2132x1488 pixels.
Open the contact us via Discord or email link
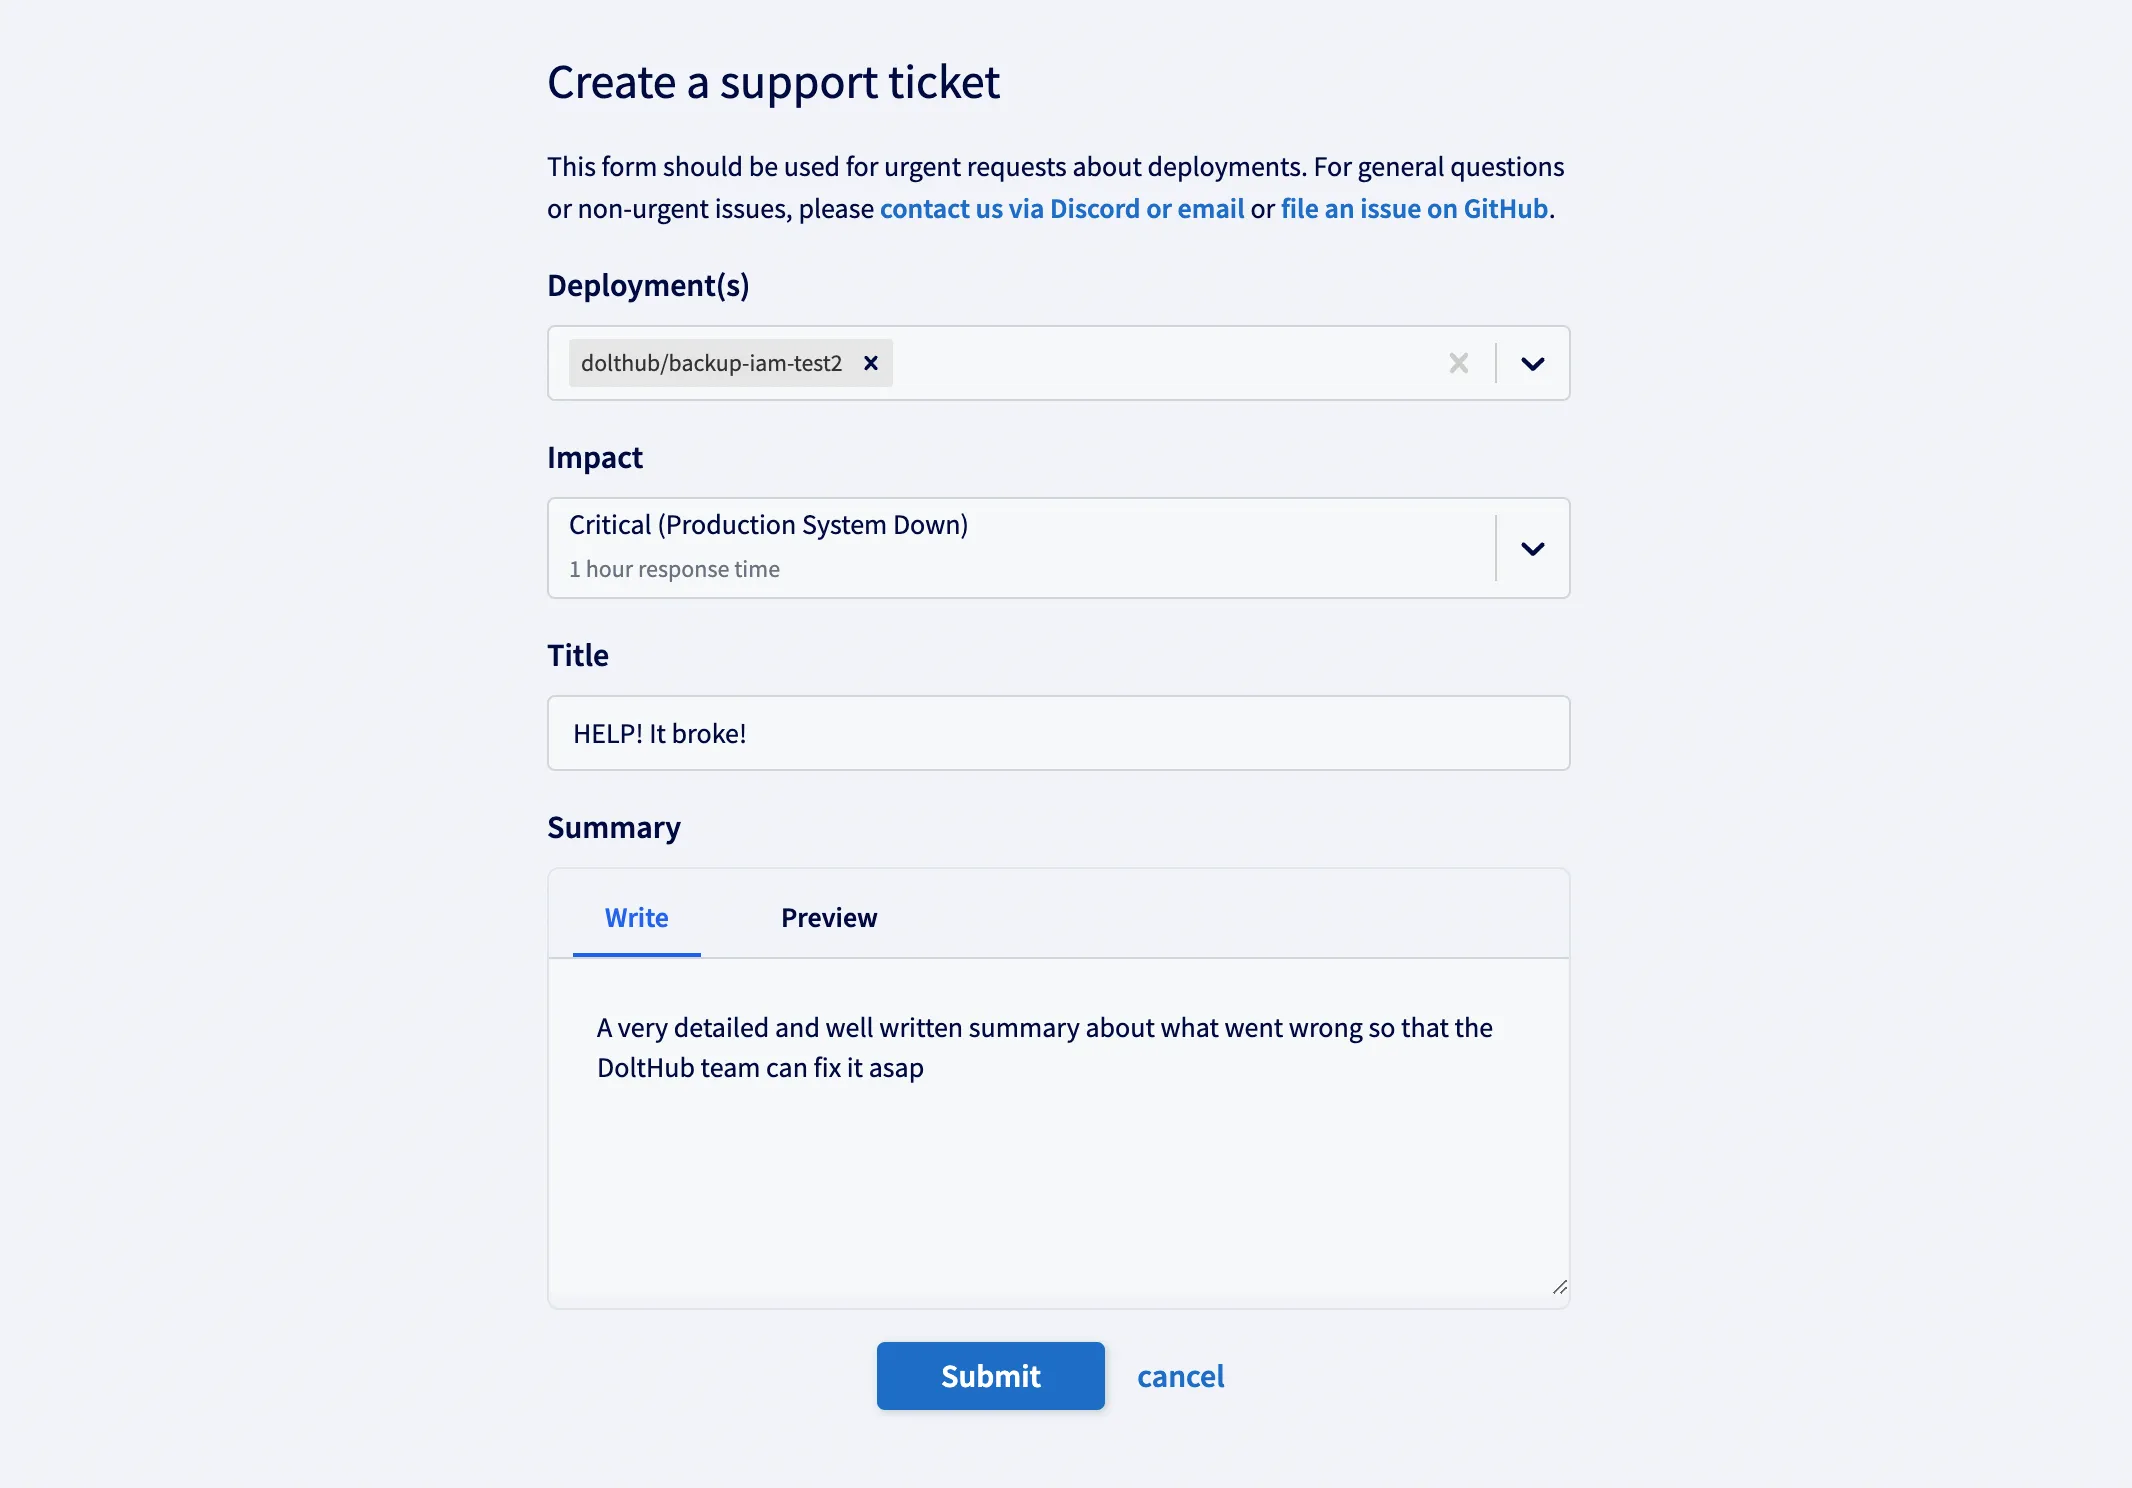pos(1060,208)
